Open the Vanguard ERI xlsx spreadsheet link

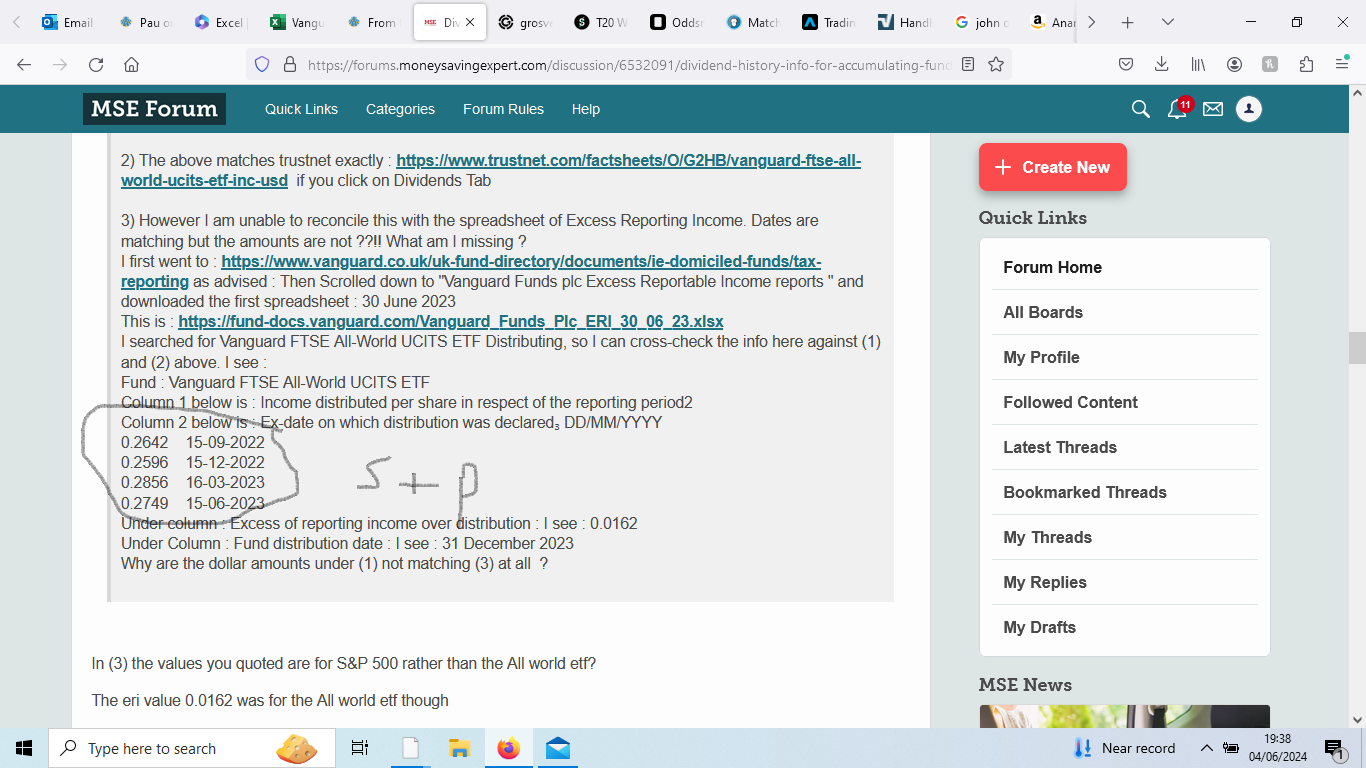pos(450,321)
